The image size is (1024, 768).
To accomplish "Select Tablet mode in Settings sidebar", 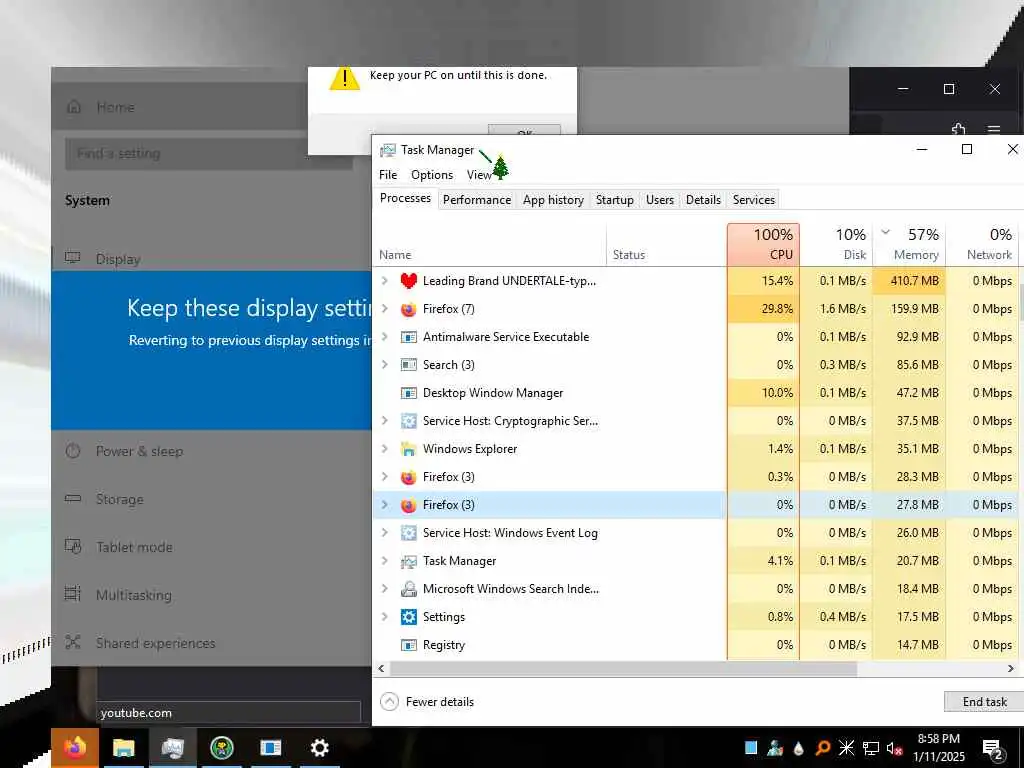I will [x=134, y=547].
